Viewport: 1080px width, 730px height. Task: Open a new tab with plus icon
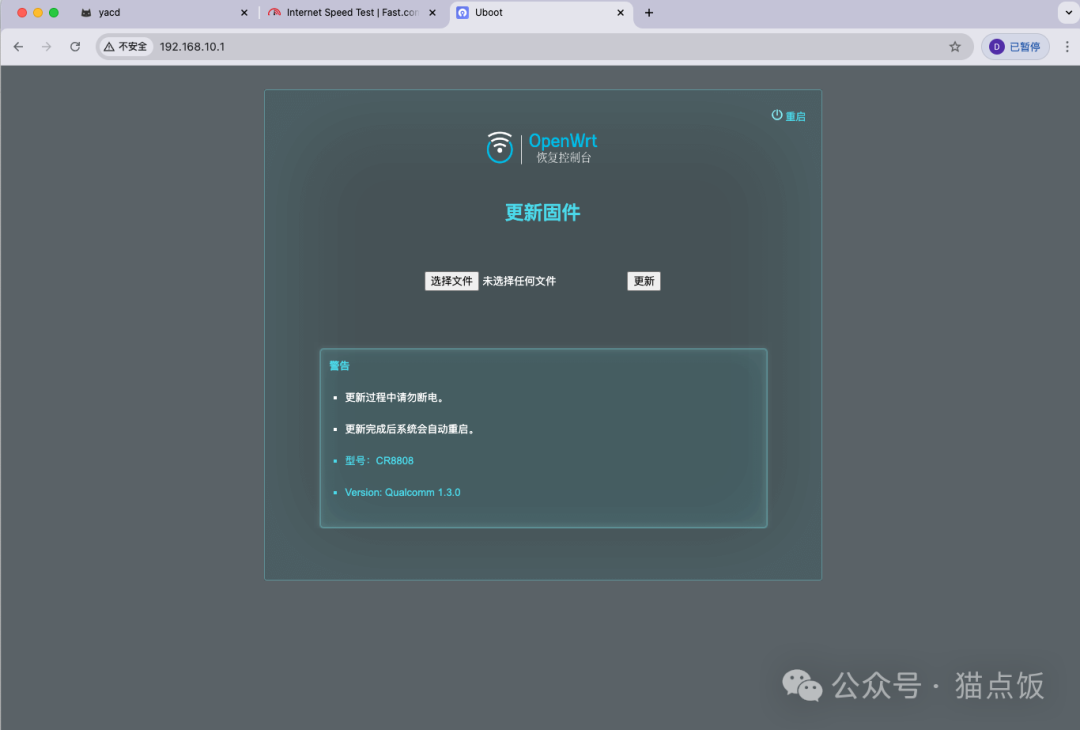point(649,12)
